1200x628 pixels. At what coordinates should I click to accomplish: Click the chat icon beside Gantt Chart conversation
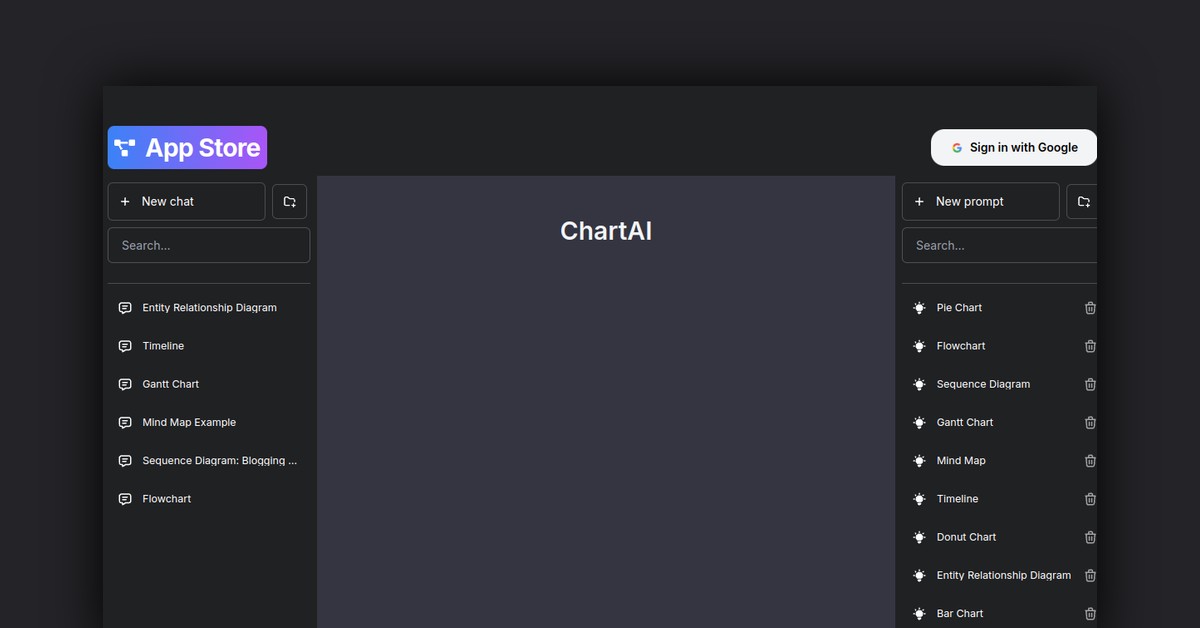(x=124, y=384)
